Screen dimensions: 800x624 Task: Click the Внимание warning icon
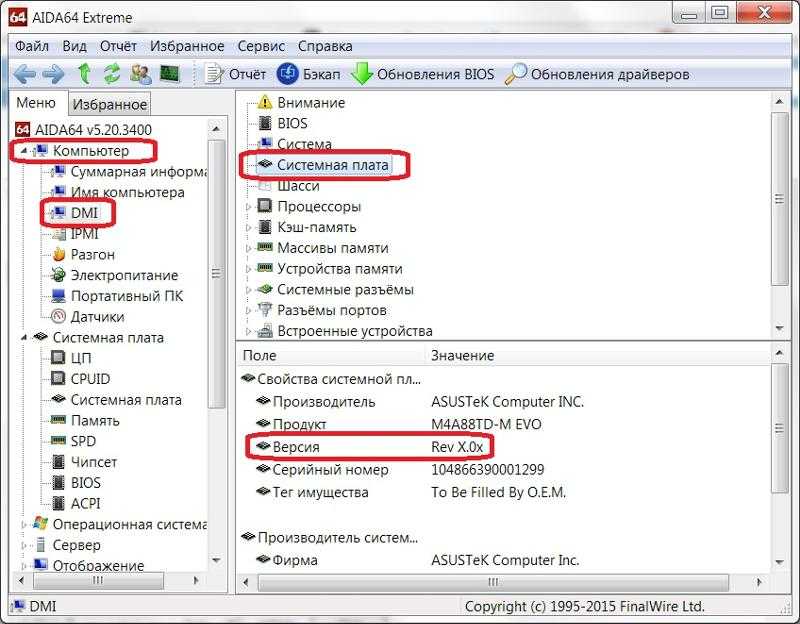[x=265, y=103]
